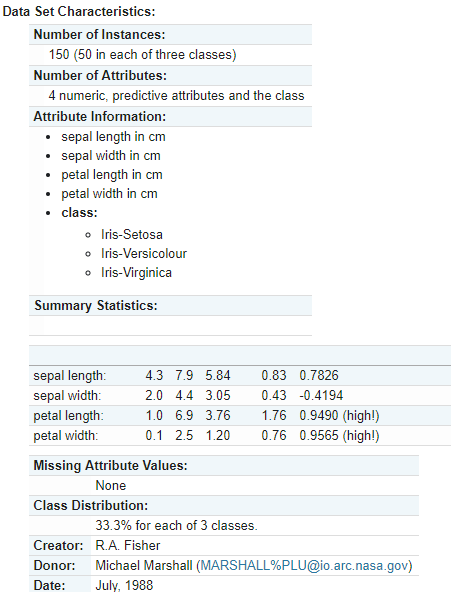Screen dimensions: 451x592
Task: Select the creator name R.A. Fisher
Action: coord(128,546)
